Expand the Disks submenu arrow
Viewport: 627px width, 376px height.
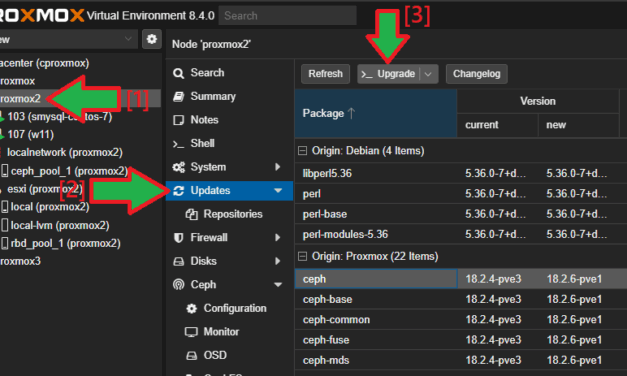(x=278, y=261)
